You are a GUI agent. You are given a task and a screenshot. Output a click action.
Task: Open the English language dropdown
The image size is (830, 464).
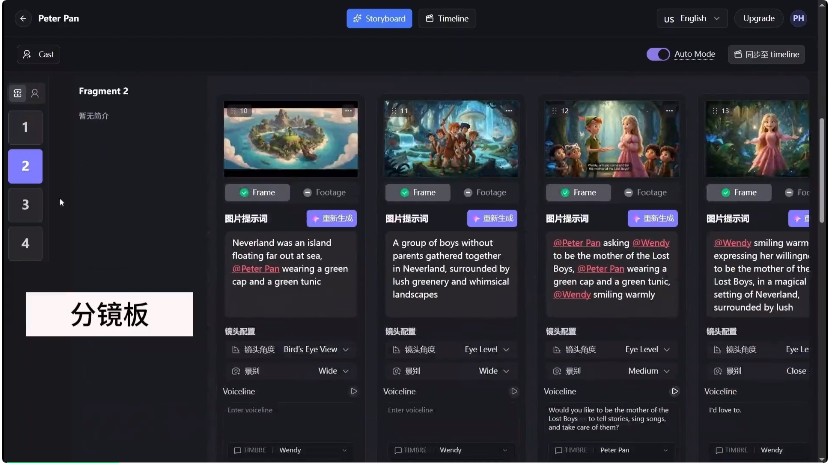tap(694, 18)
